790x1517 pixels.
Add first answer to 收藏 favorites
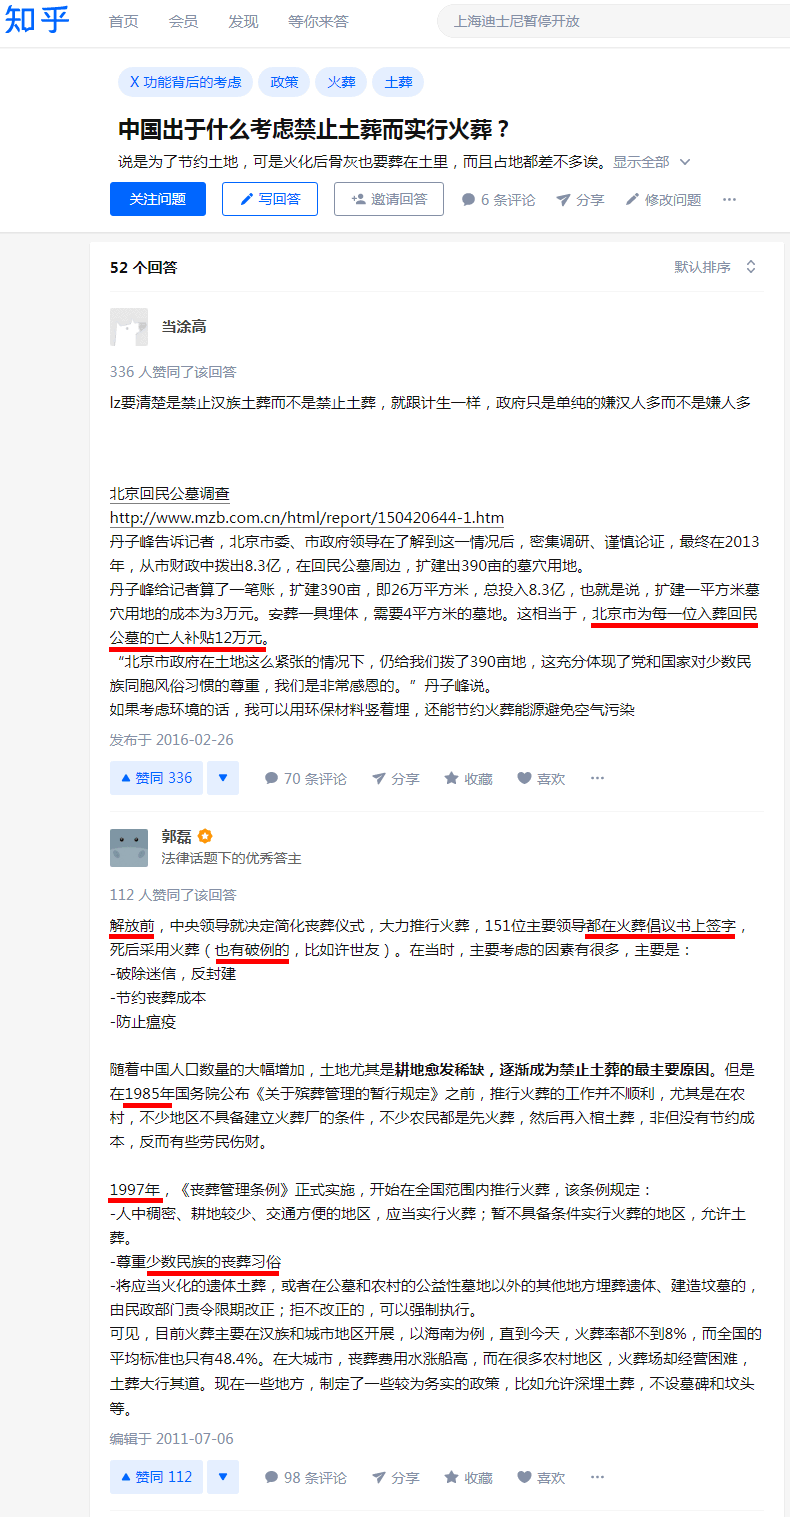pyautogui.click(x=468, y=778)
